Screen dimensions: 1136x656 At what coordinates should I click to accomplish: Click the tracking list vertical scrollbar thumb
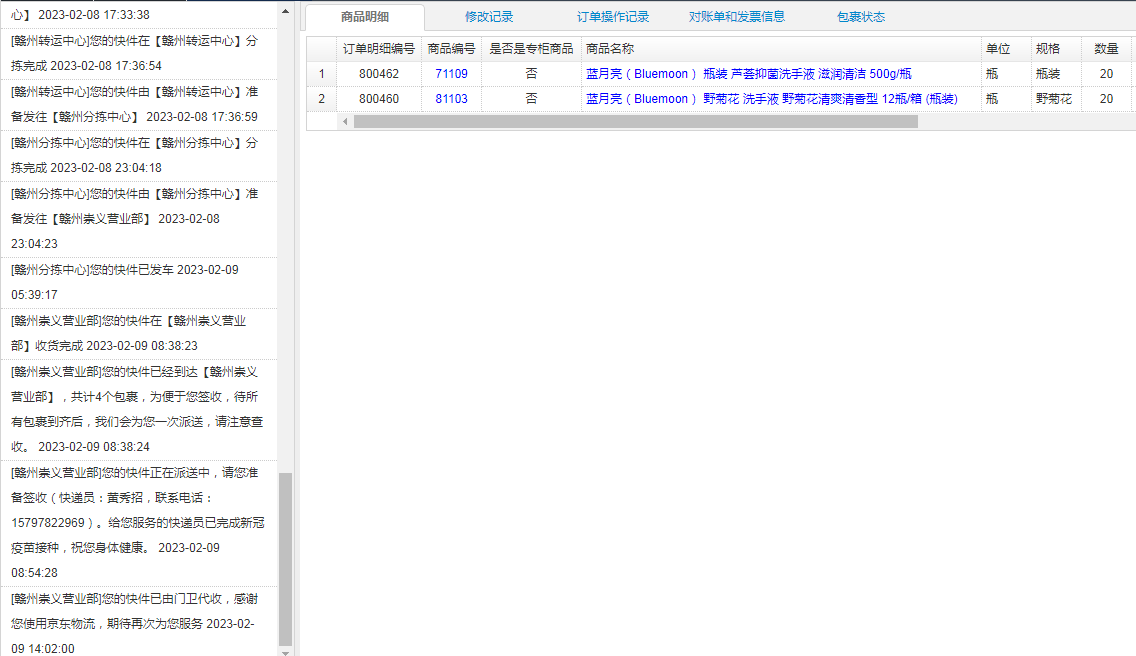[x=285, y=558]
